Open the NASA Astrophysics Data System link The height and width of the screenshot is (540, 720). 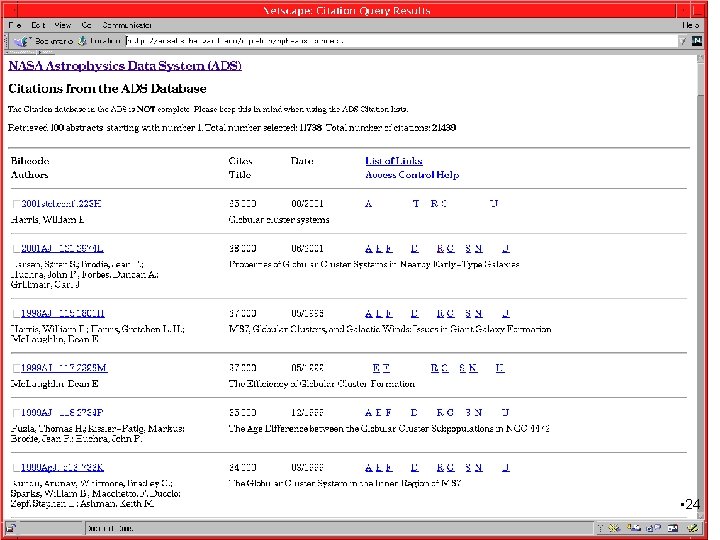point(125,66)
